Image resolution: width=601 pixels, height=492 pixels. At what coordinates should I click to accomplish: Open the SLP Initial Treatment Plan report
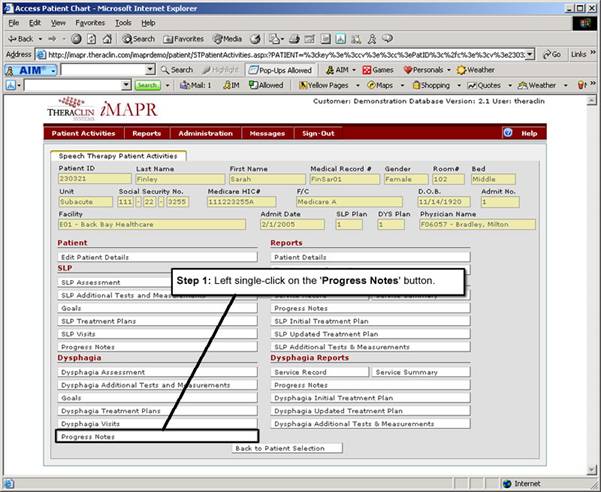click(370, 321)
